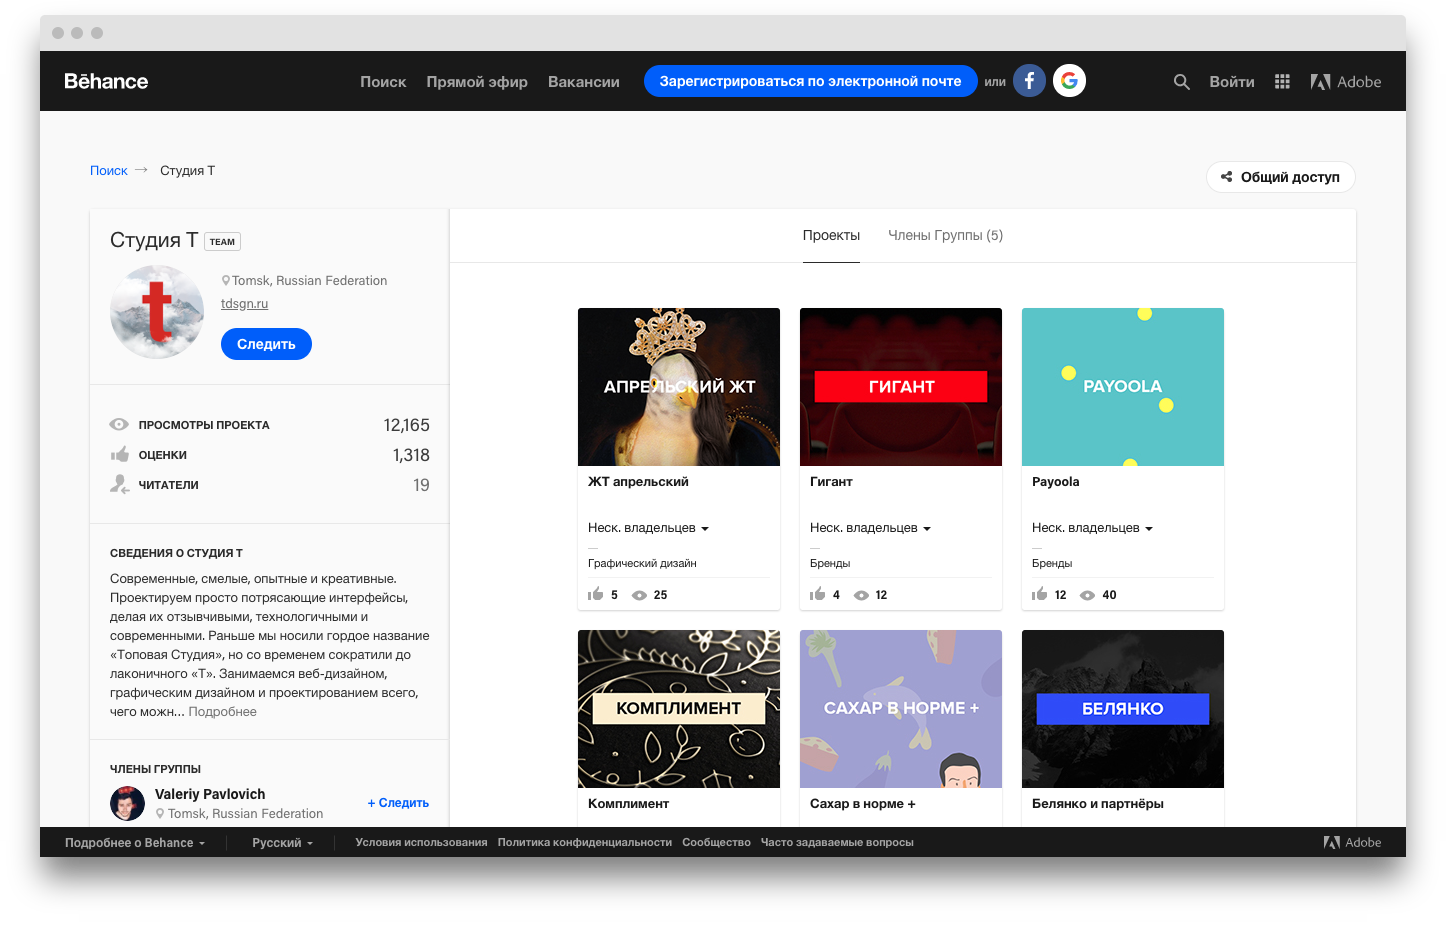Viewport: 1446px width, 927px height.
Task: Open the Behance logo home link
Action: click(x=106, y=81)
